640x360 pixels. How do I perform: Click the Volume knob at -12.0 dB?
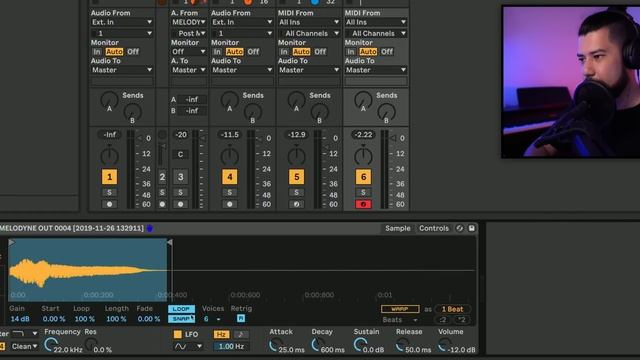coord(444,344)
